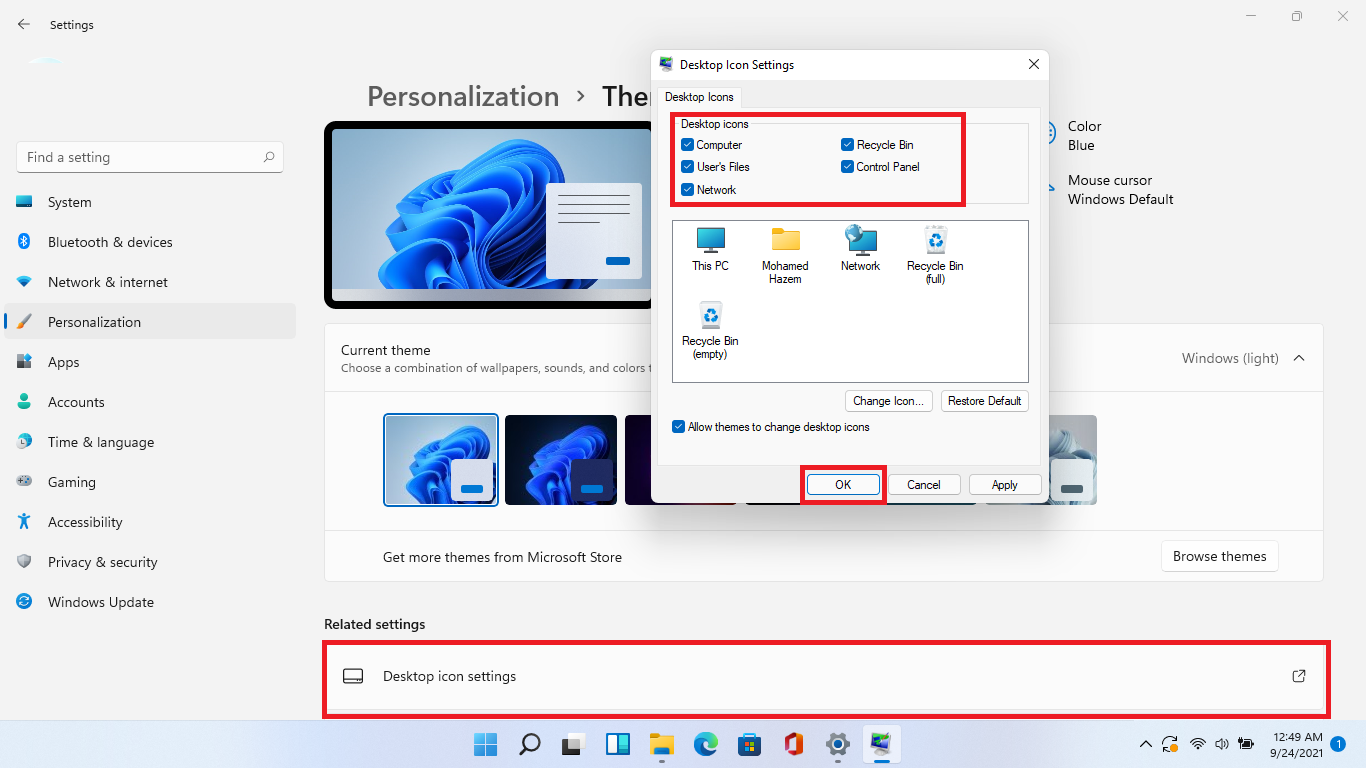Open Wi-Fi network tray icon

click(x=1197, y=744)
